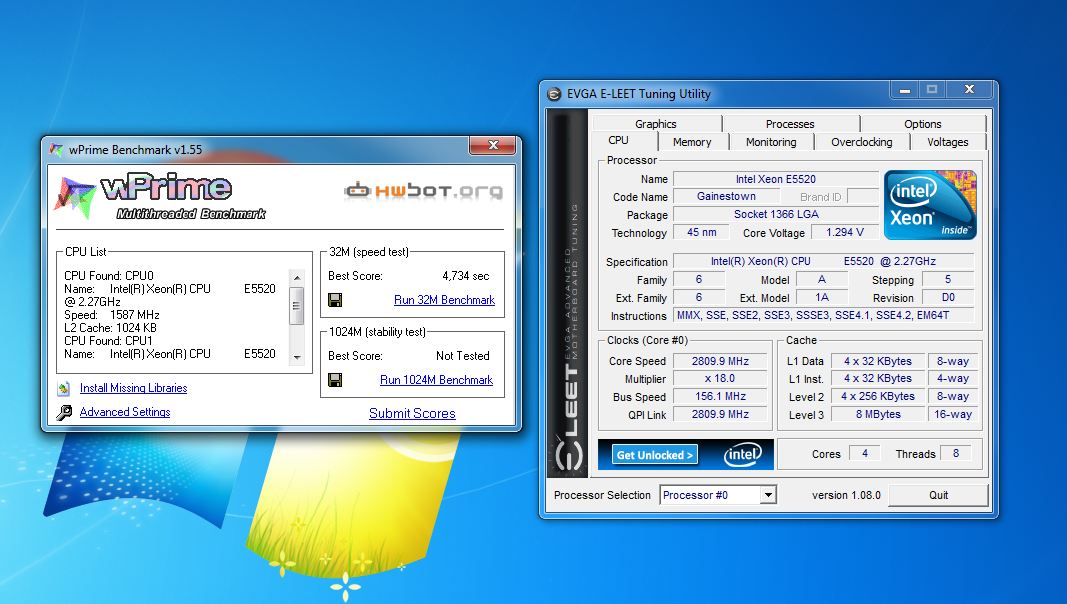
Task: Close the wPrime Benchmark window
Action: 493,145
